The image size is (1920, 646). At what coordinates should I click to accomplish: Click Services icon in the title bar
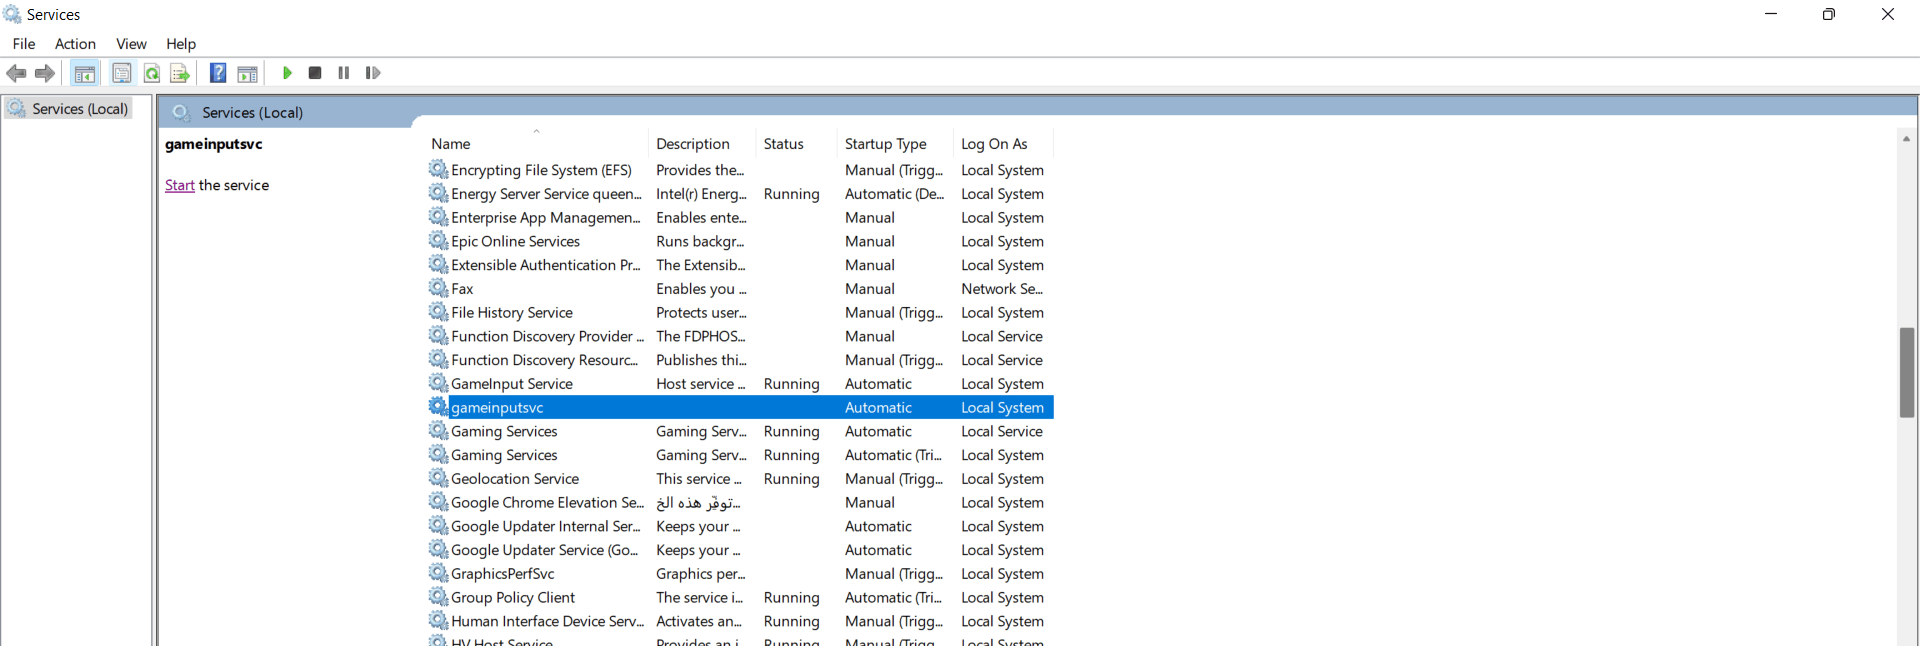pos(12,14)
